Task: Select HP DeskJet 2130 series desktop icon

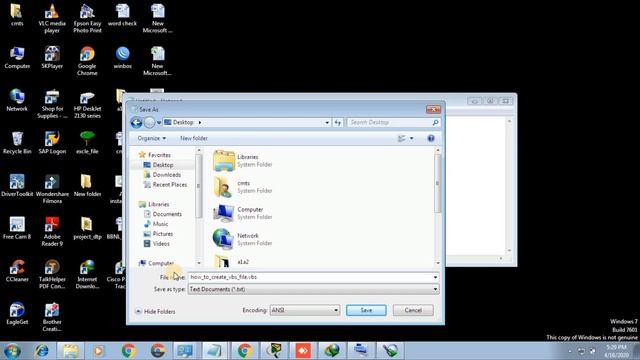Action: [x=87, y=104]
